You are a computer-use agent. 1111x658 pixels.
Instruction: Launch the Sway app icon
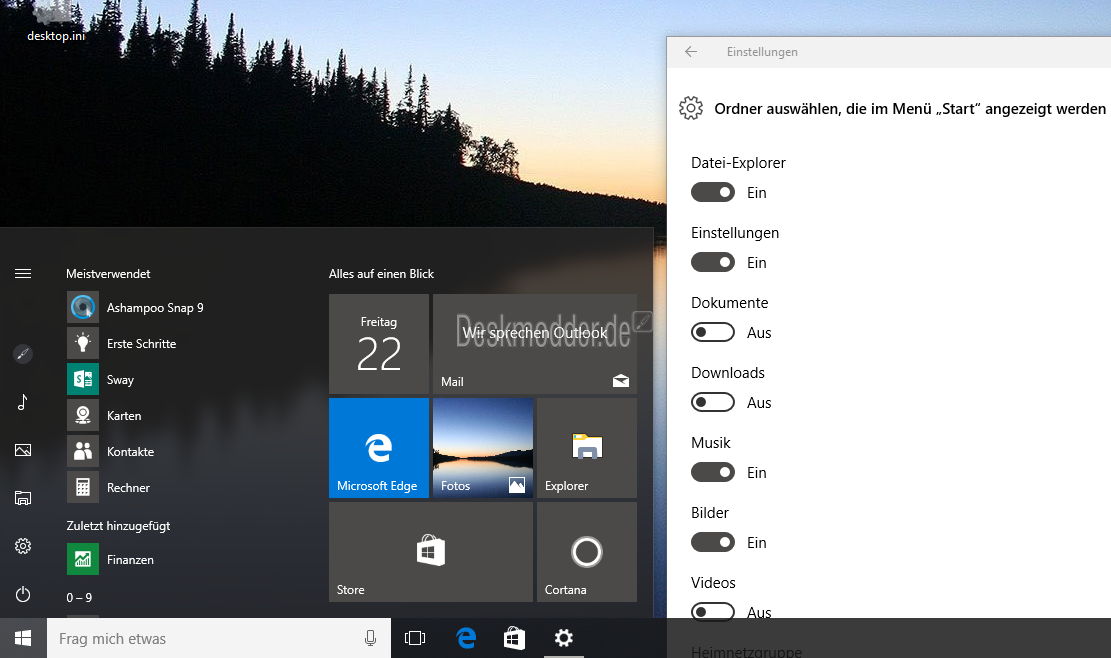click(83, 379)
